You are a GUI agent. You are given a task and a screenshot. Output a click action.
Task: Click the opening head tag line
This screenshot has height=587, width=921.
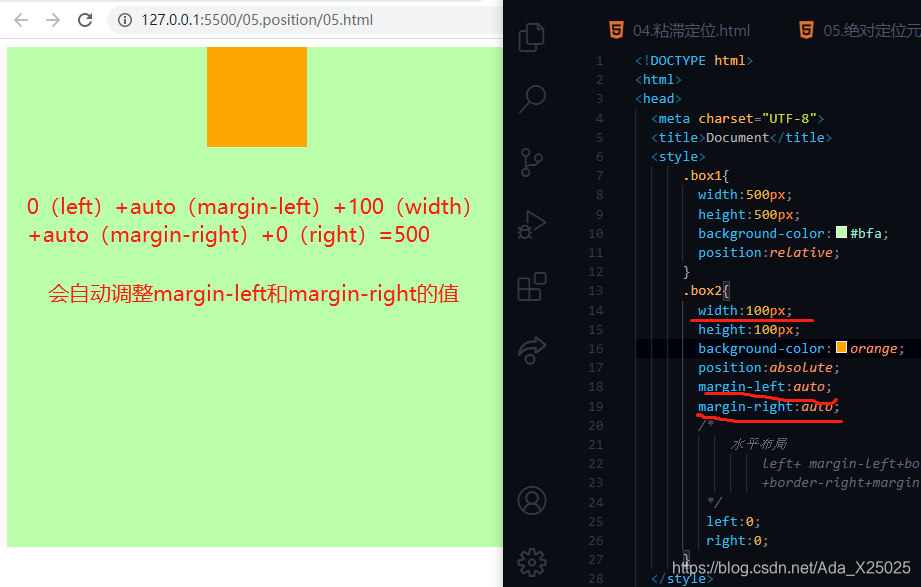[x=658, y=99]
